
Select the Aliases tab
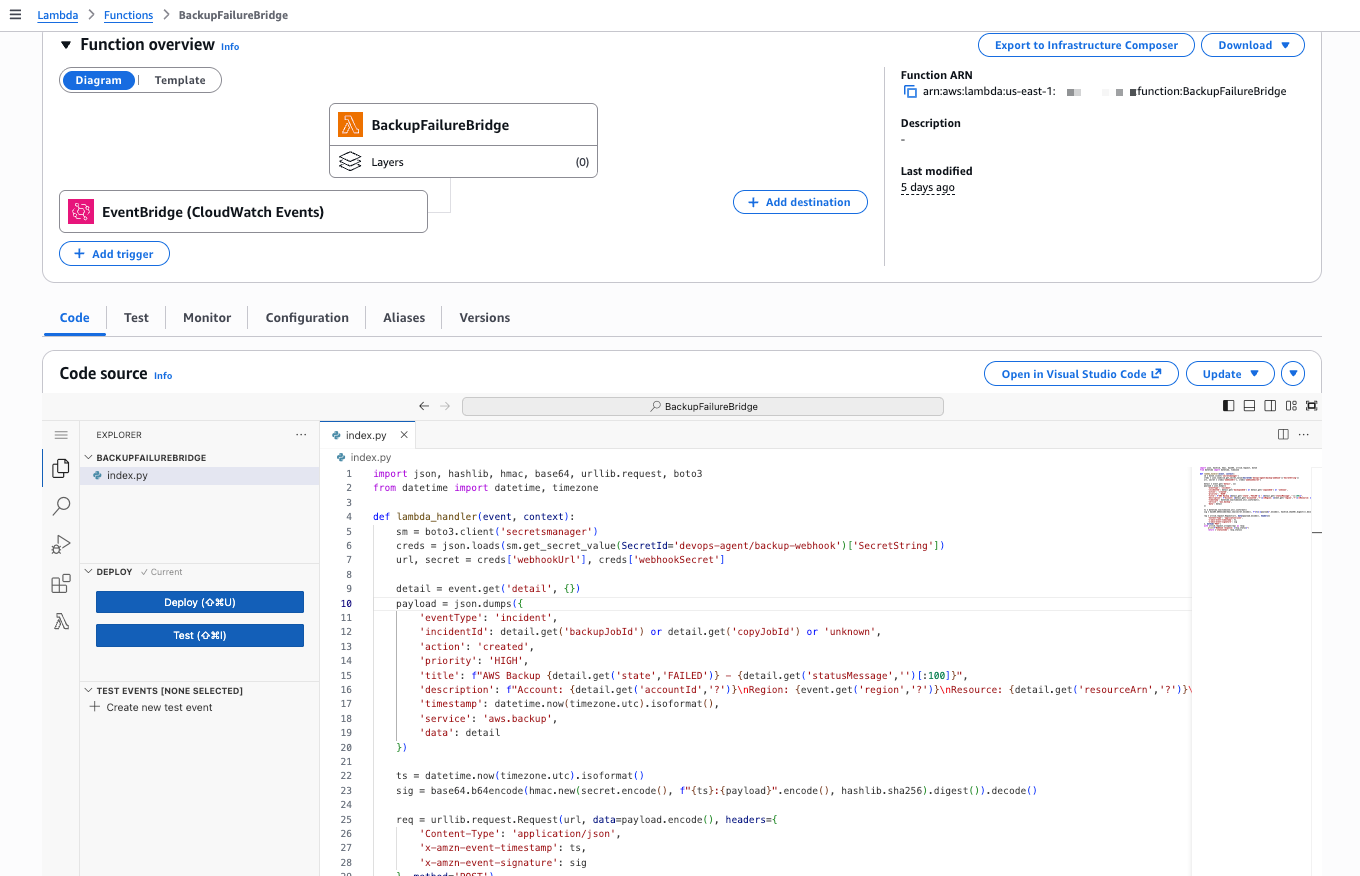[x=404, y=318]
